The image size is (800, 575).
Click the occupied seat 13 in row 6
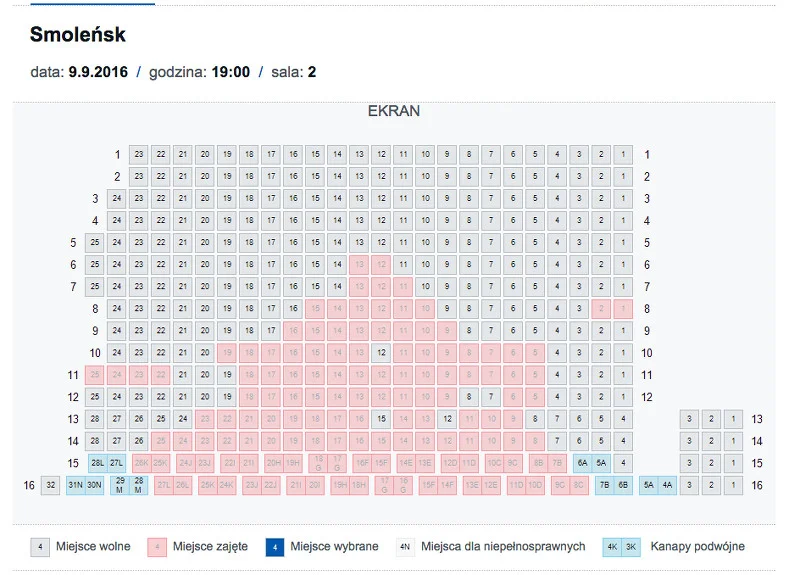pos(359,265)
